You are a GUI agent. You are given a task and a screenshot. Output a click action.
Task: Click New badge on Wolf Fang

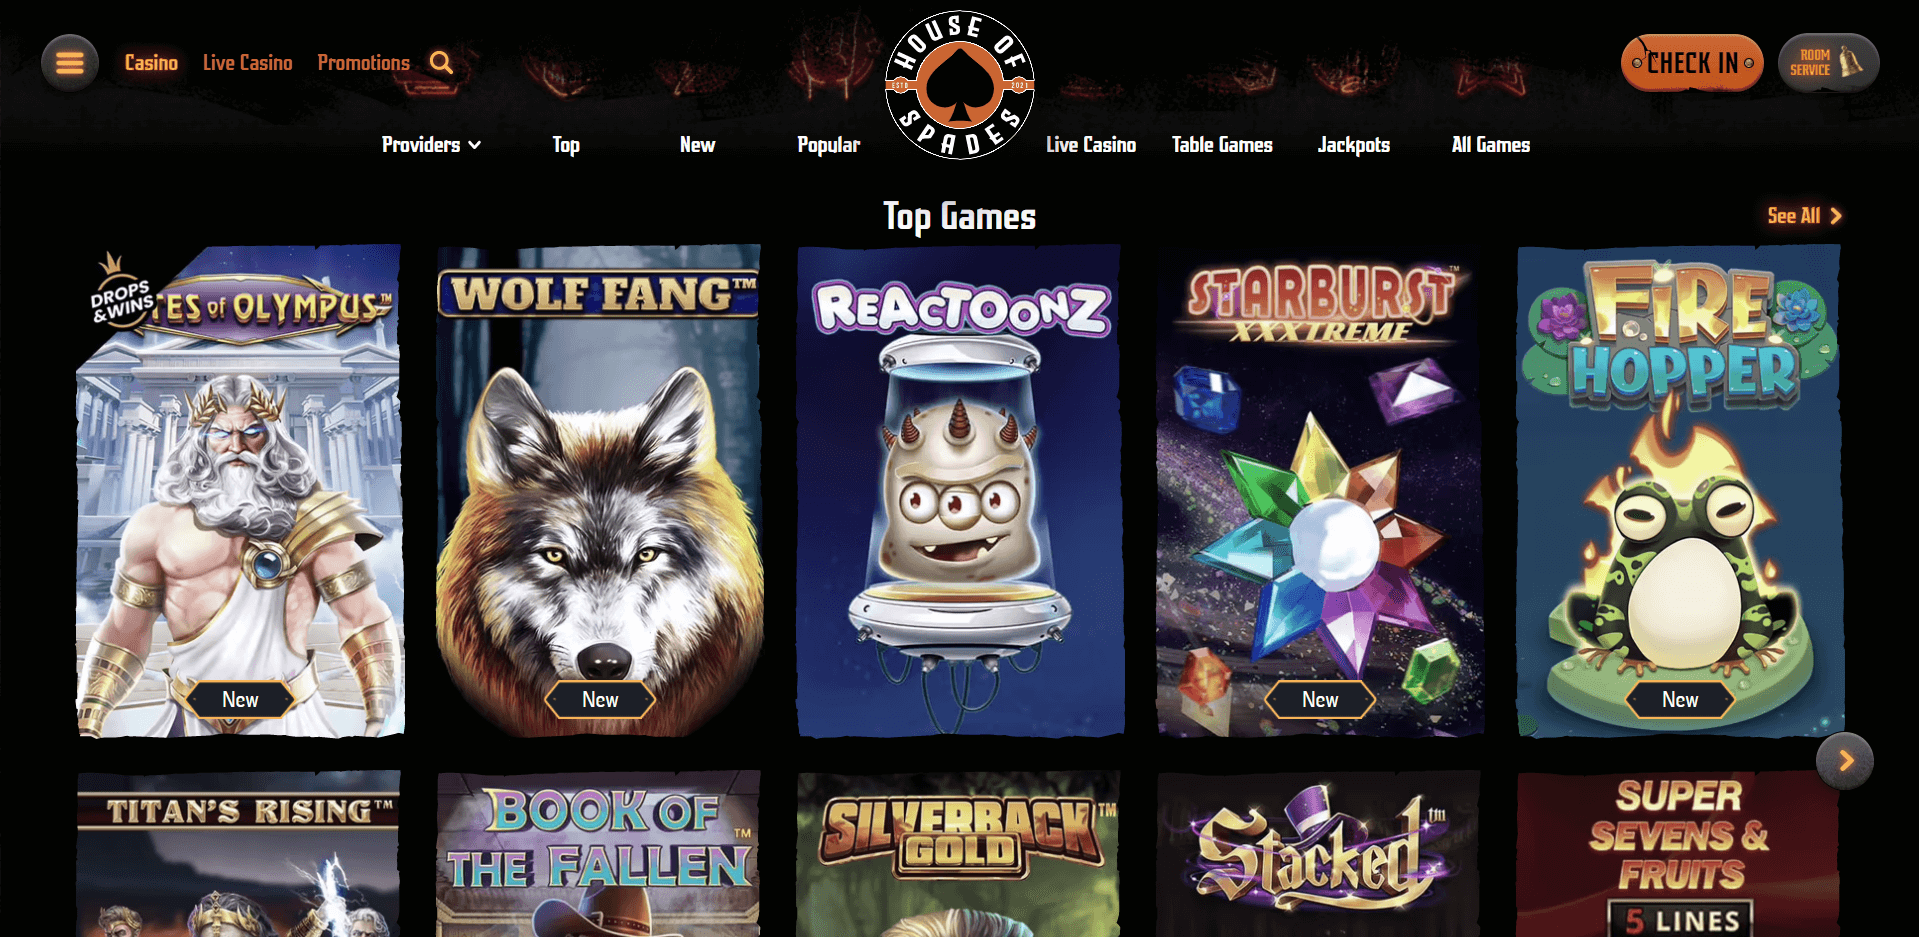click(600, 700)
